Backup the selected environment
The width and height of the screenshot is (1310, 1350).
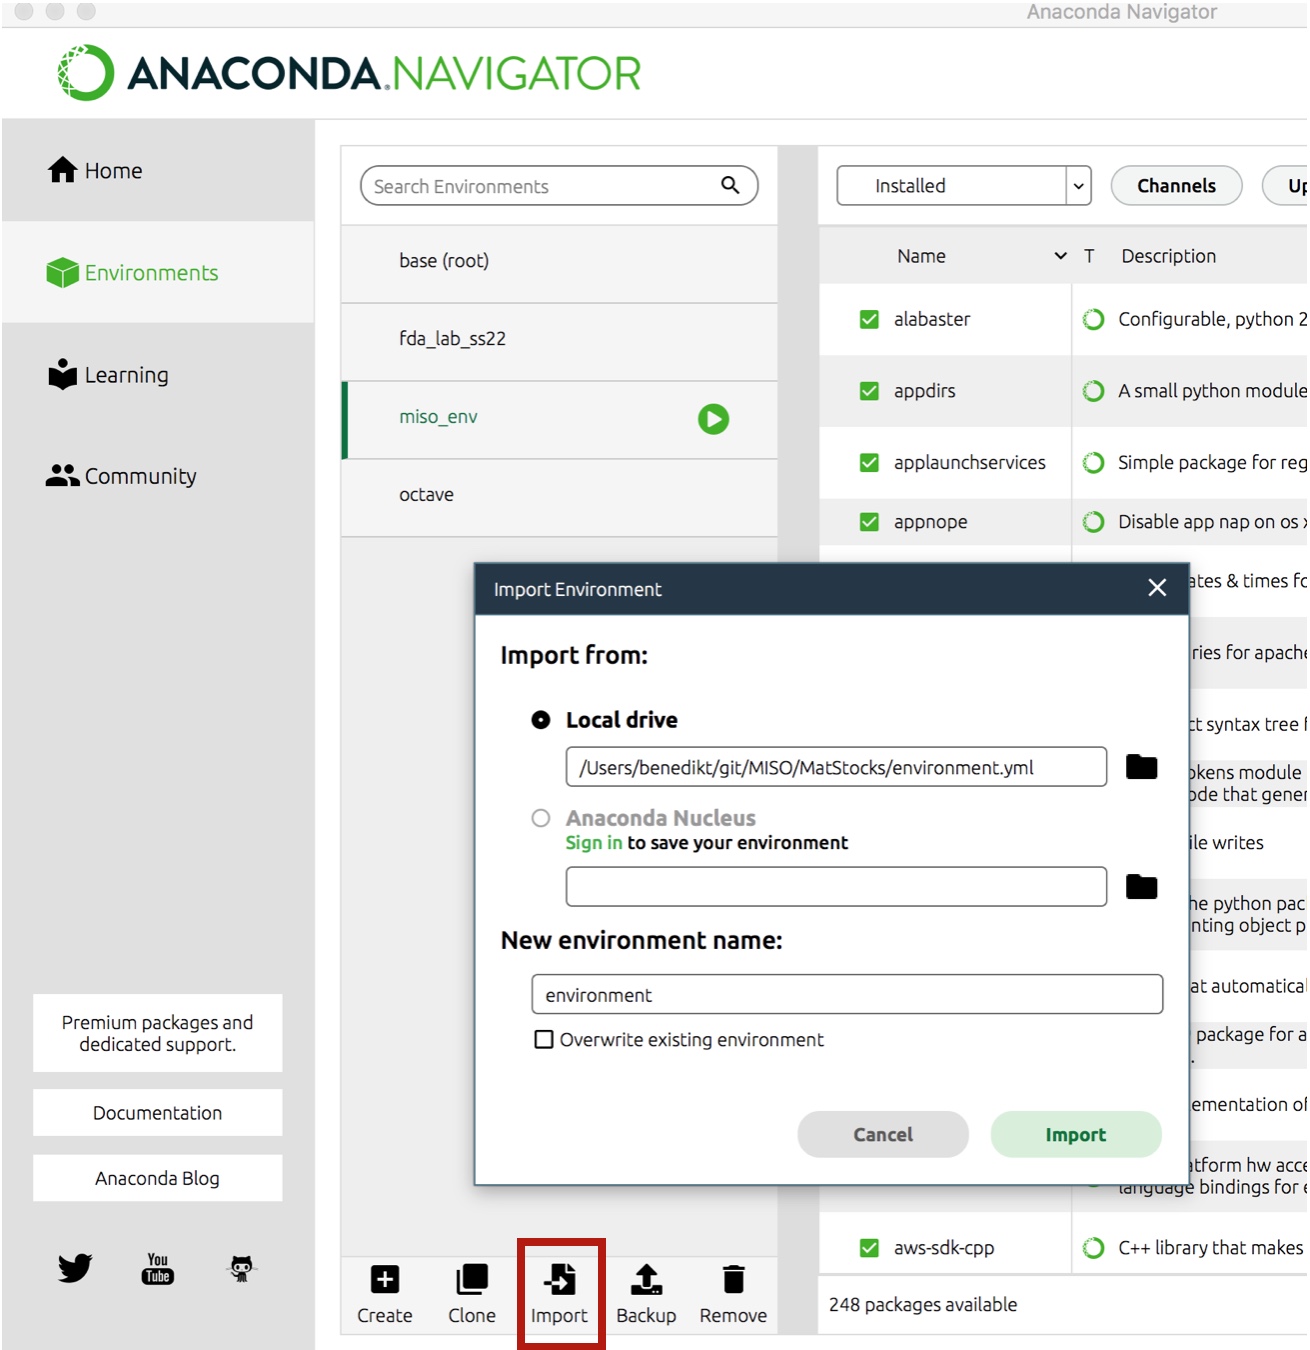click(646, 1295)
